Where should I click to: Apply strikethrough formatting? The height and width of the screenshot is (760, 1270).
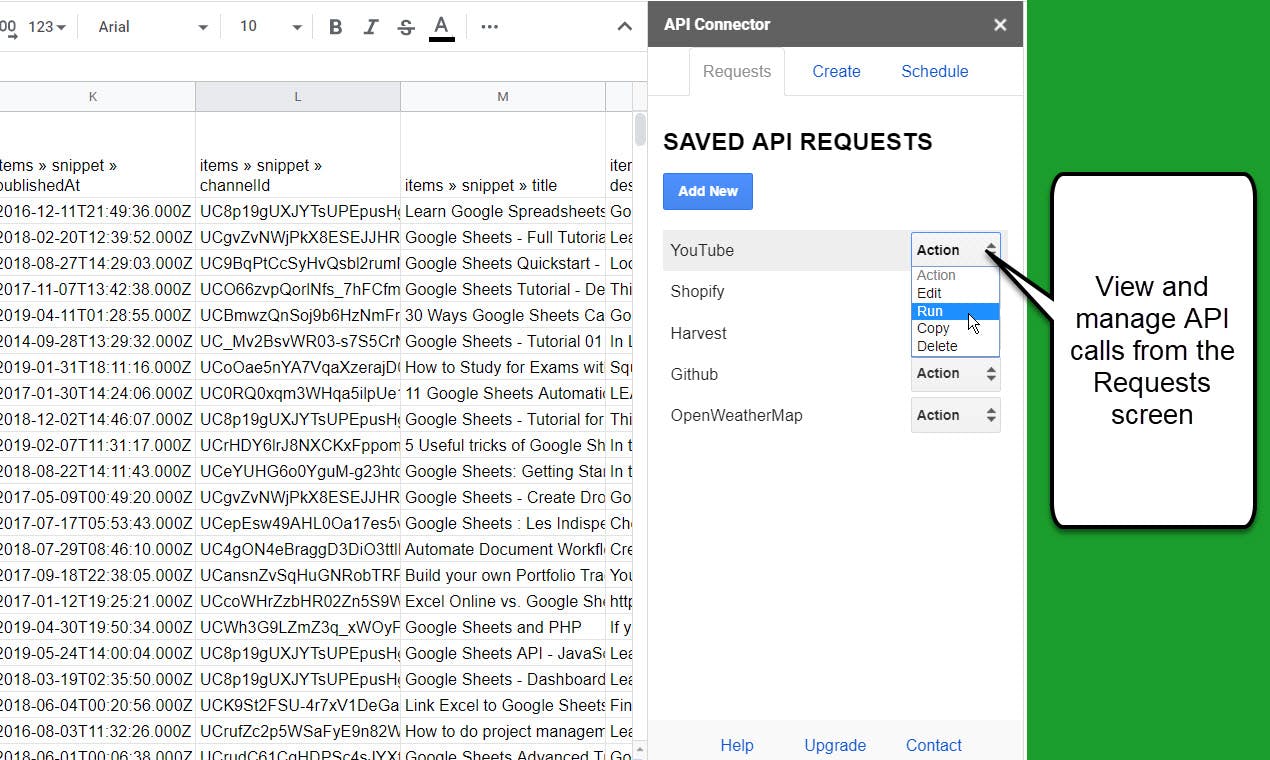coord(406,27)
